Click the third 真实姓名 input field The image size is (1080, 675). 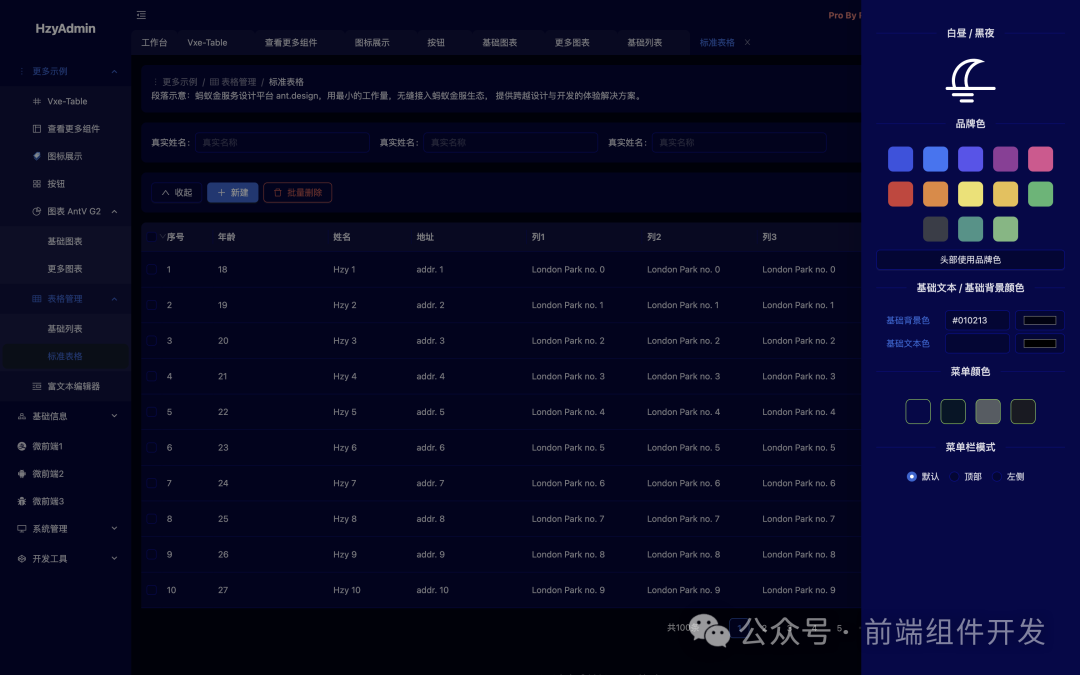coord(739,143)
